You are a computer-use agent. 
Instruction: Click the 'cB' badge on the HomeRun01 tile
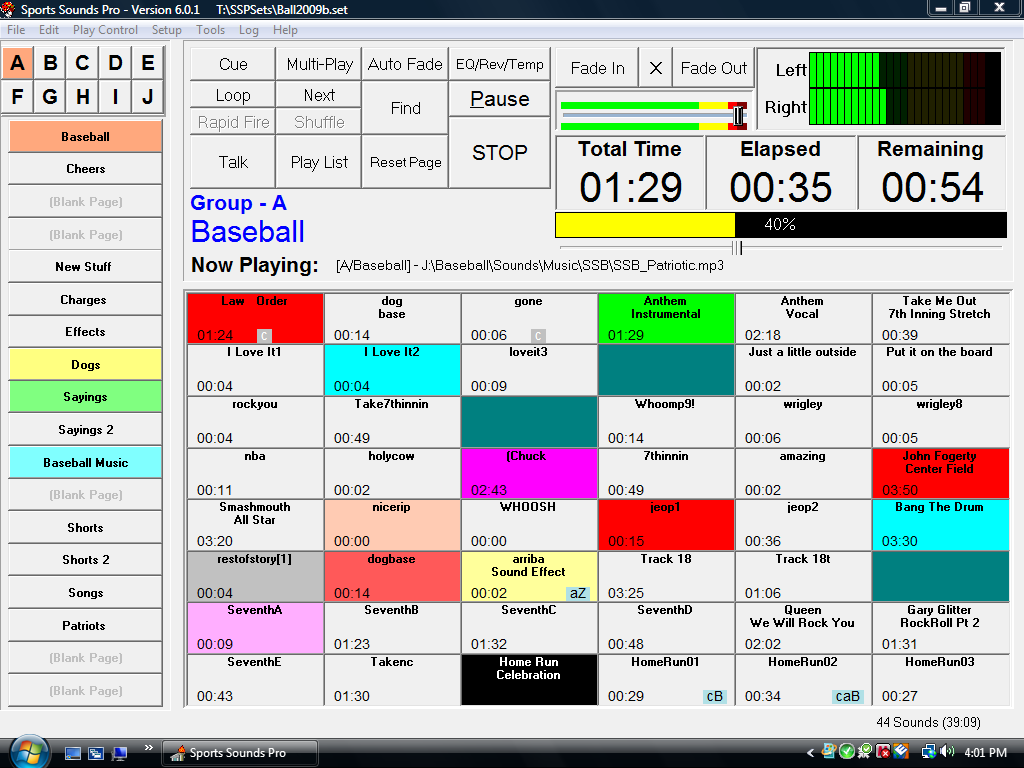point(714,696)
